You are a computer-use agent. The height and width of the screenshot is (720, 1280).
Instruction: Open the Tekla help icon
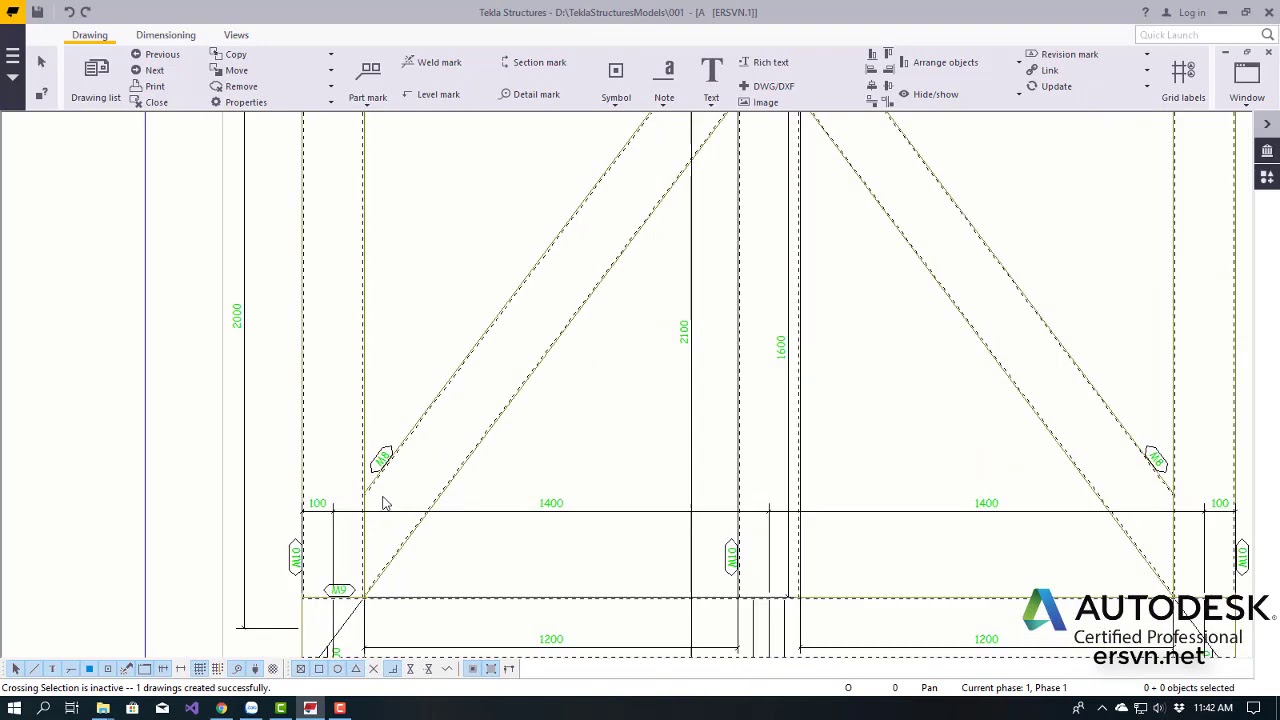coord(1146,12)
